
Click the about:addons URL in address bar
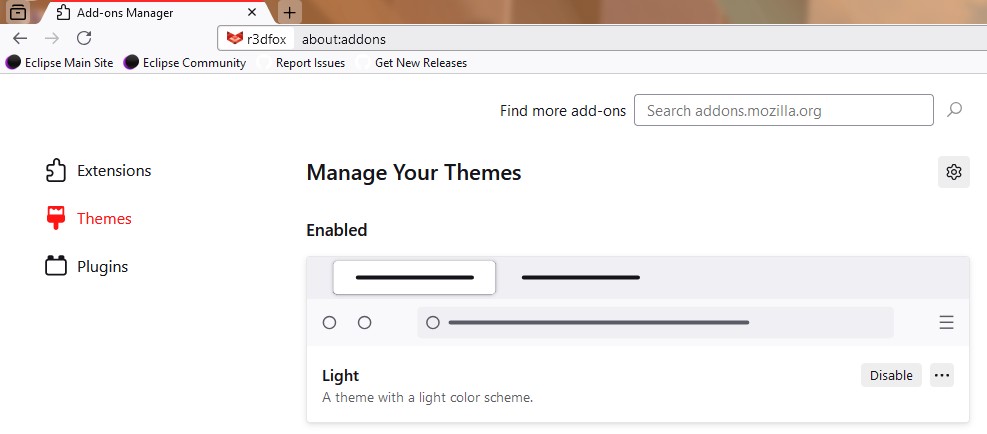[x=344, y=39]
